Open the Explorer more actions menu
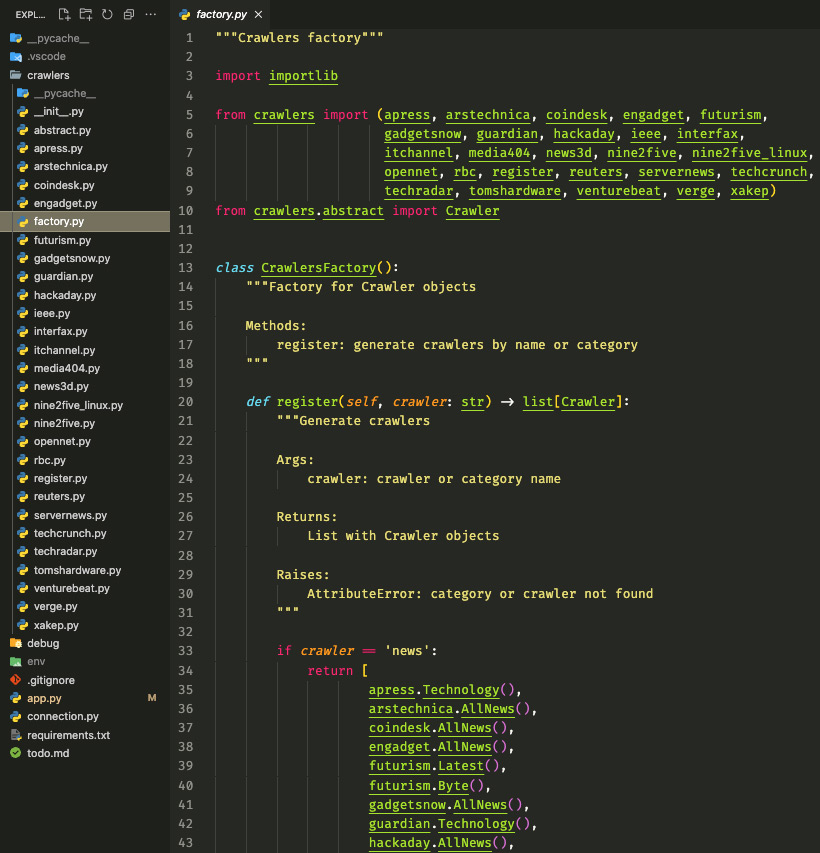Viewport: 820px width, 853px height. click(x=151, y=15)
